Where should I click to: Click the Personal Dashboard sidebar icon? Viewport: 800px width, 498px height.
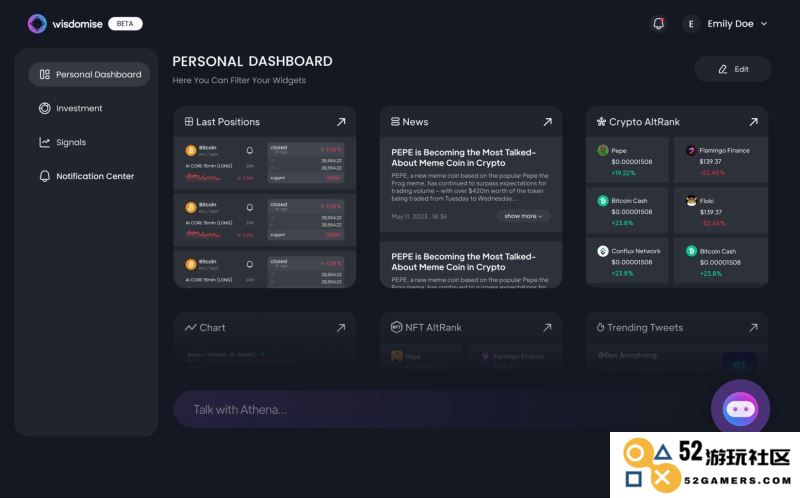point(45,74)
